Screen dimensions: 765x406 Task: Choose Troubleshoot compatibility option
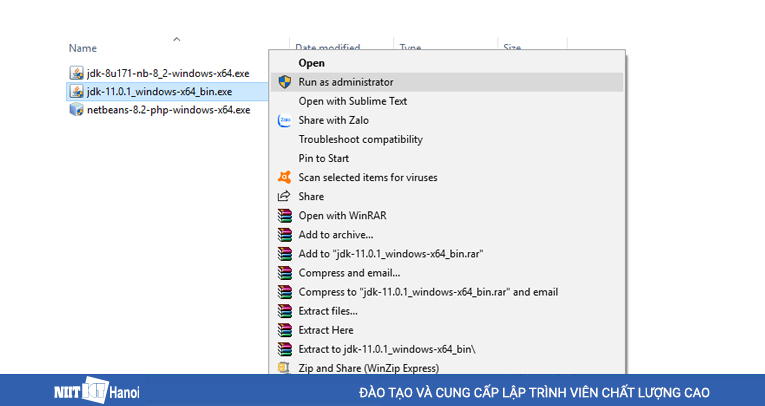pos(360,139)
